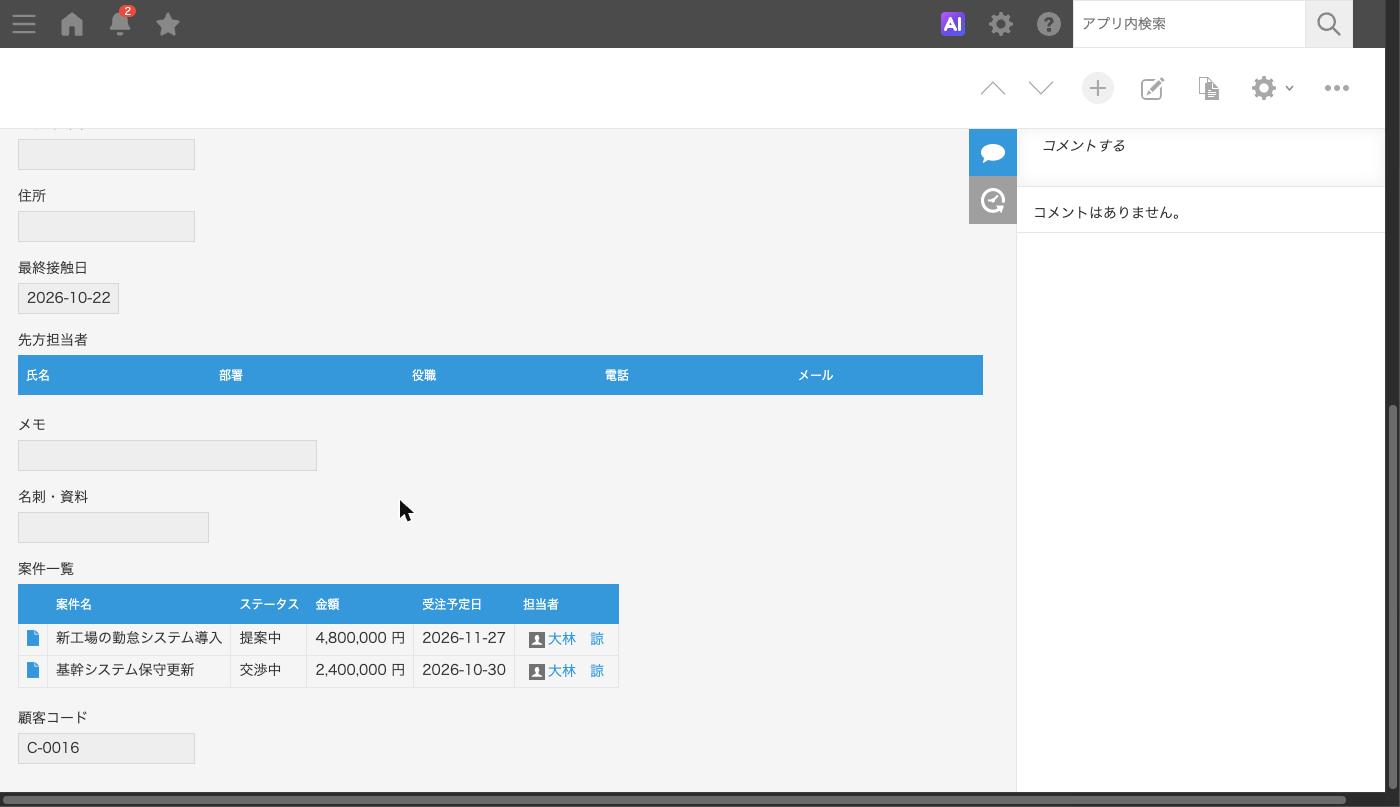Click the 提案中 status cell
Screen dimensions: 1400x807
(268, 638)
